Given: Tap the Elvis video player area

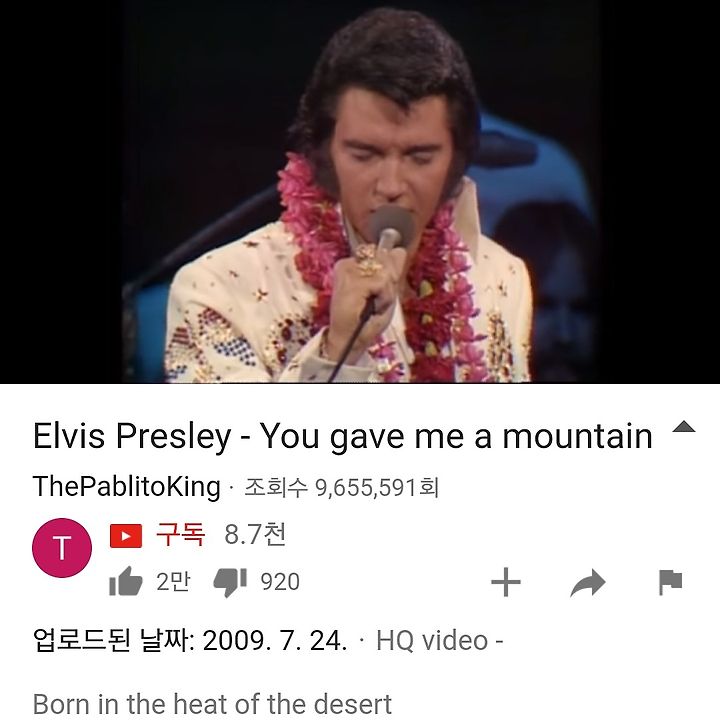Looking at the screenshot, I should click(360, 191).
